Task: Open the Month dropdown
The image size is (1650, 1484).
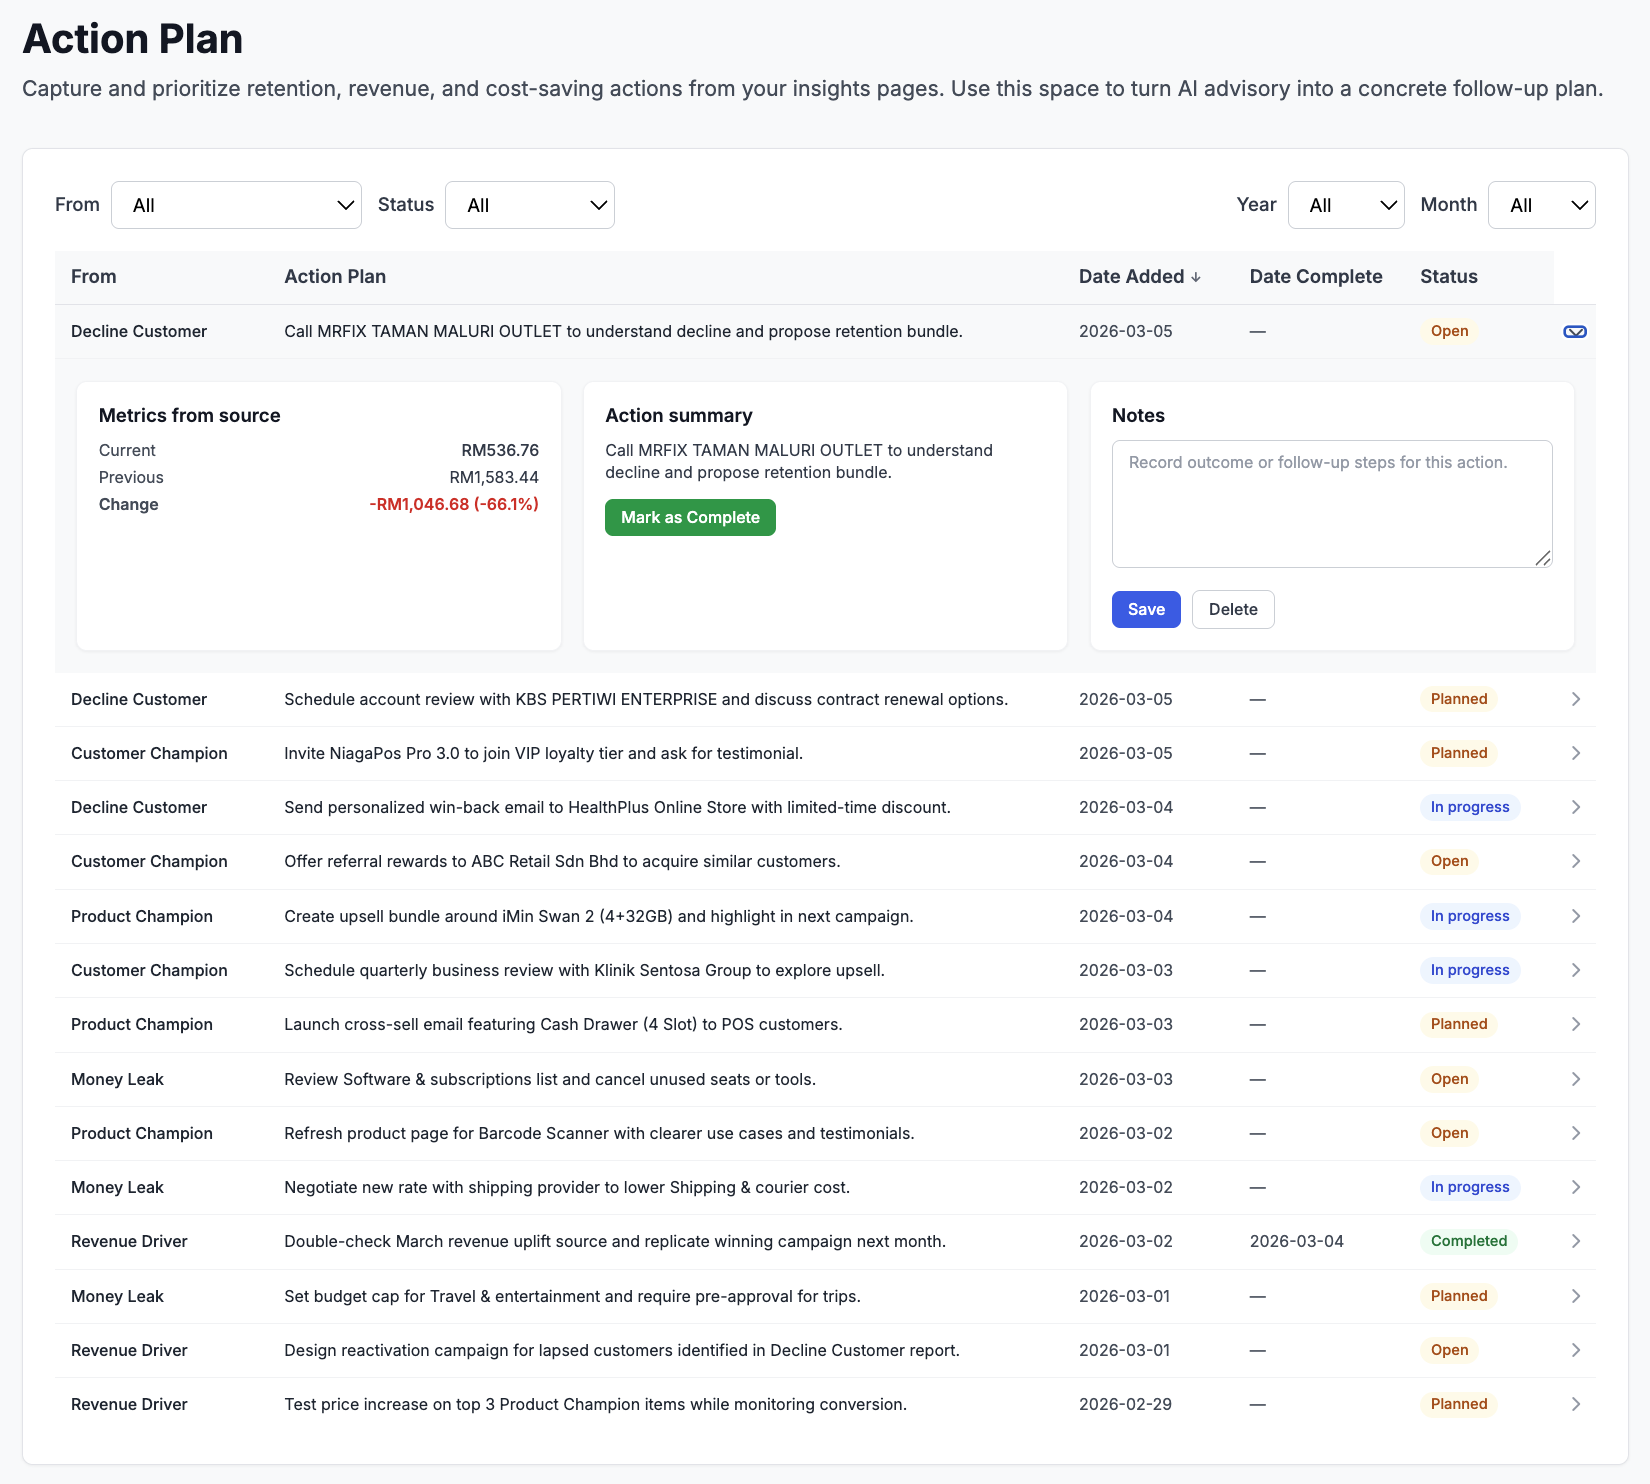Action: (x=1541, y=205)
